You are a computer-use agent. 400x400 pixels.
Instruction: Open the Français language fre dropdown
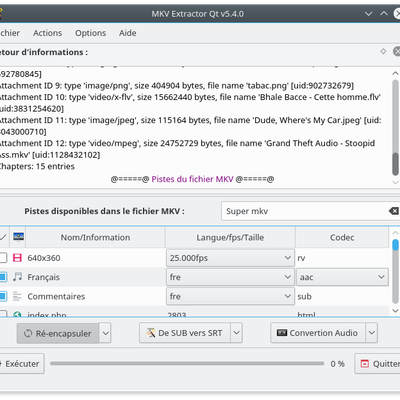(x=230, y=277)
